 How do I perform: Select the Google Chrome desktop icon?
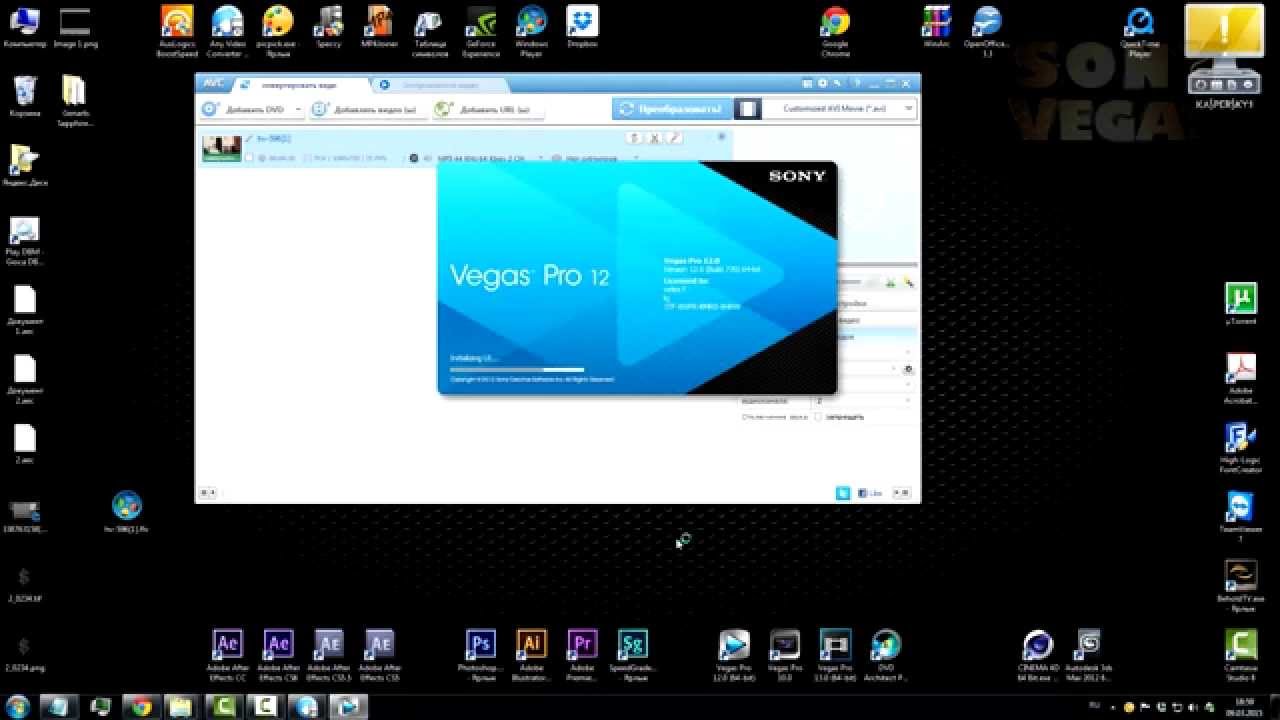[835, 32]
